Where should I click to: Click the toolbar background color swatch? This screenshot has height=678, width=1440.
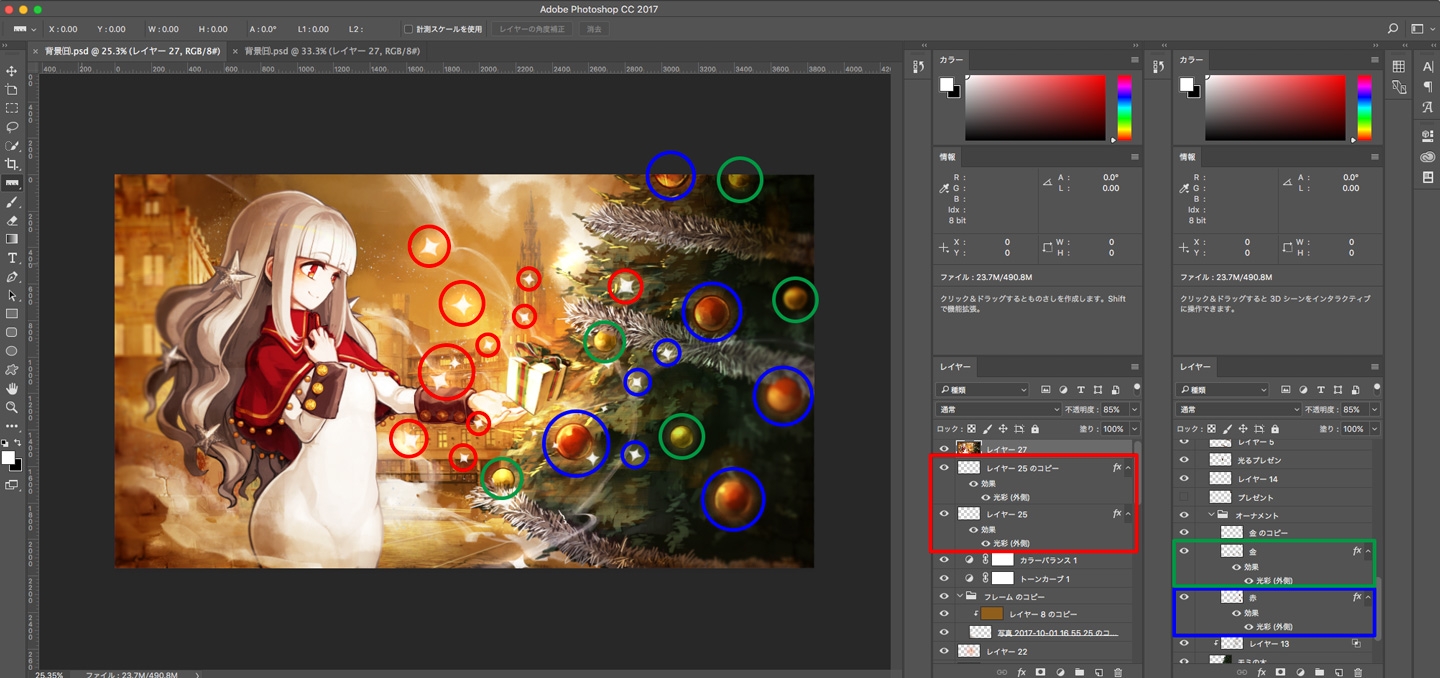(x=17, y=465)
